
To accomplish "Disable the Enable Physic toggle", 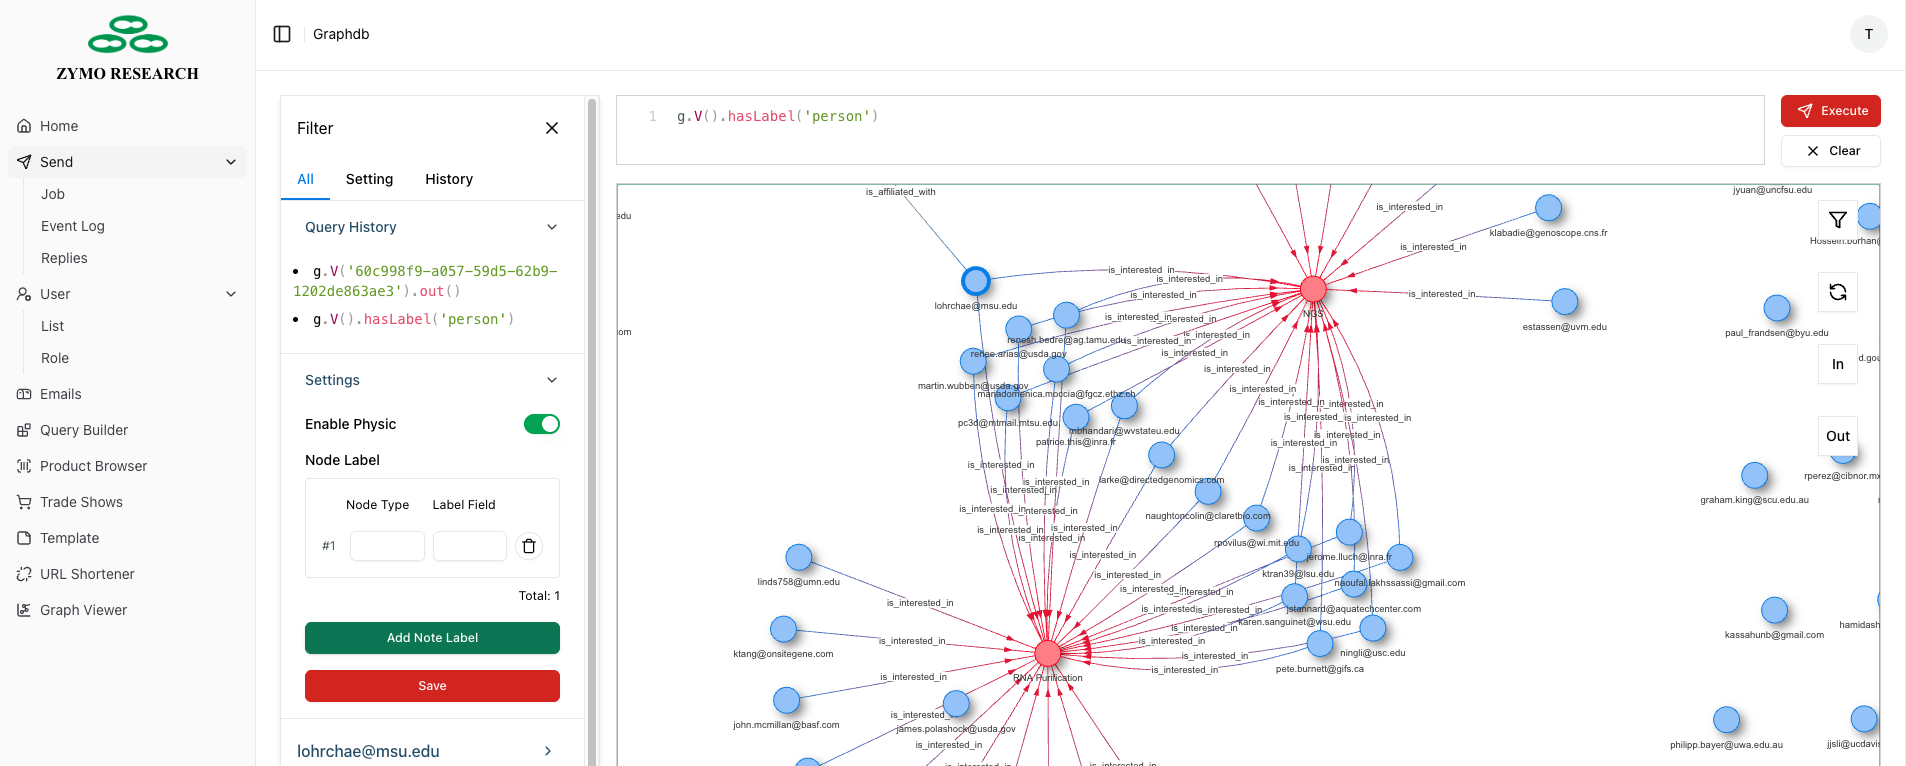I will pyautogui.click(x=541, y=424).
